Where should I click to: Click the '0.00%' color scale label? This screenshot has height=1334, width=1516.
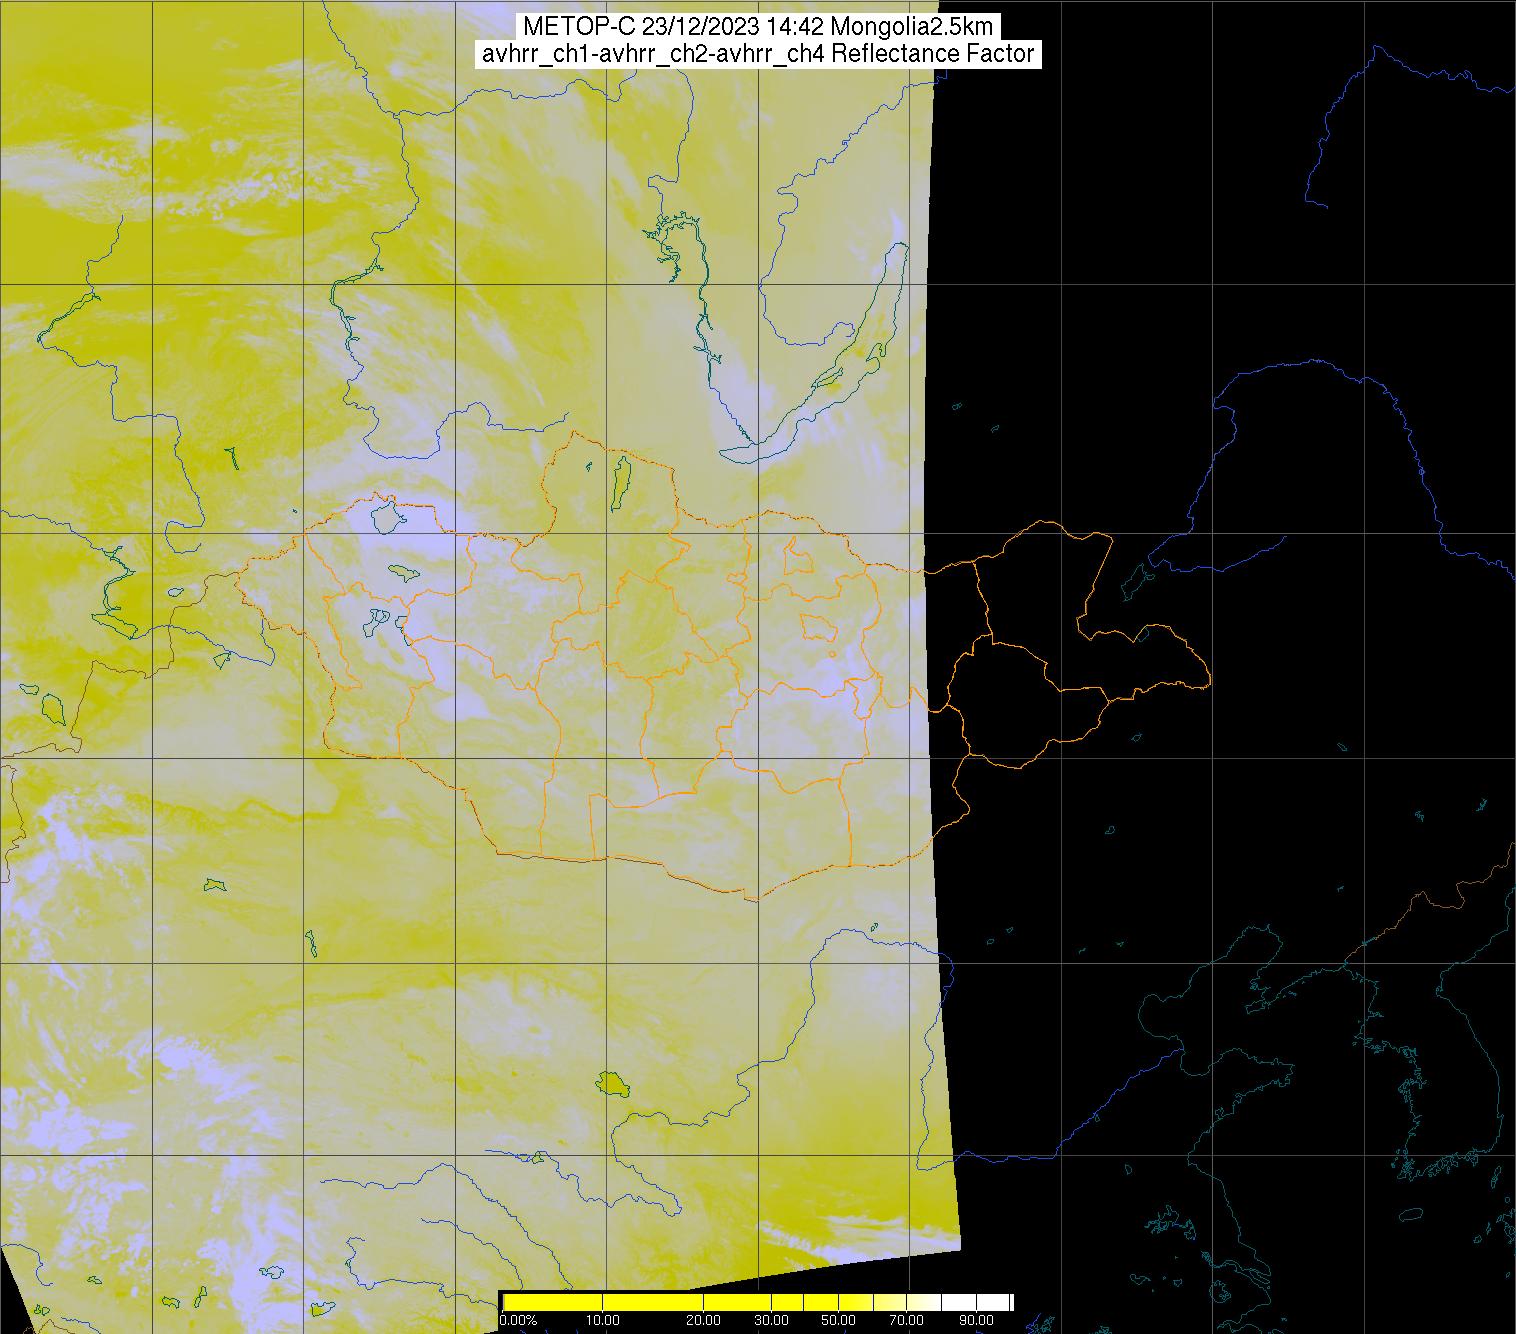click(517, 1321)
